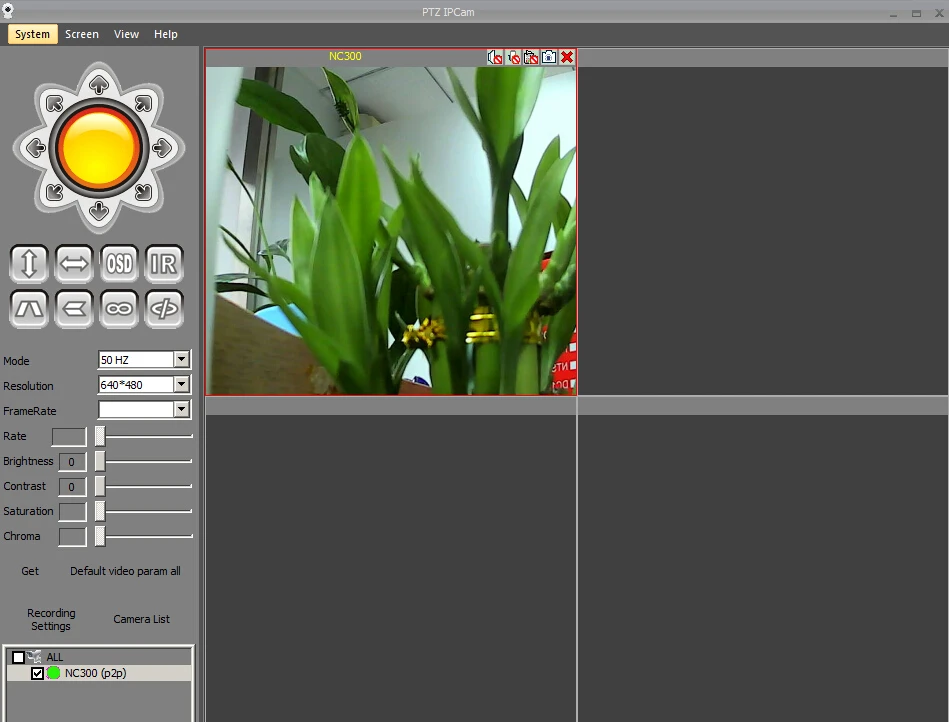Toggle the IR infrared button
The image size is (949, 722).
pos(164,264)
